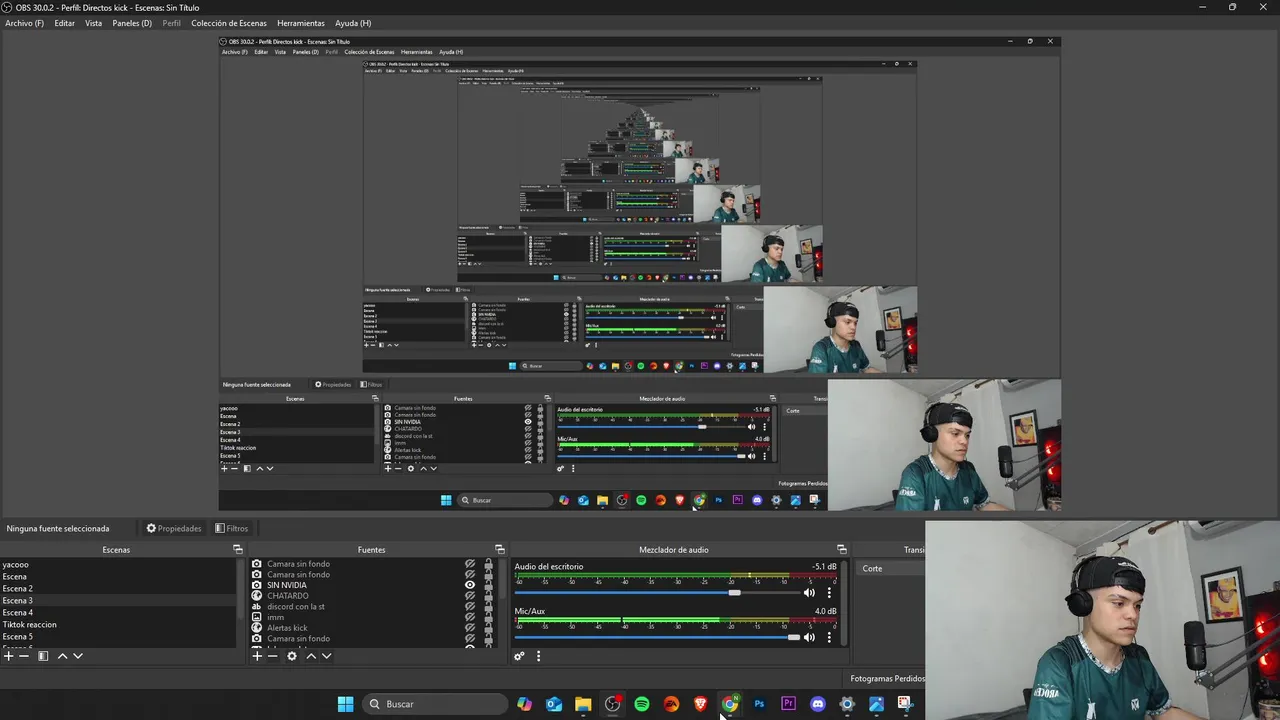Remove the selected scene with the minus icon
Image resolution: width=1280 pixels, height=720 pixels.
tap(24, 656)
